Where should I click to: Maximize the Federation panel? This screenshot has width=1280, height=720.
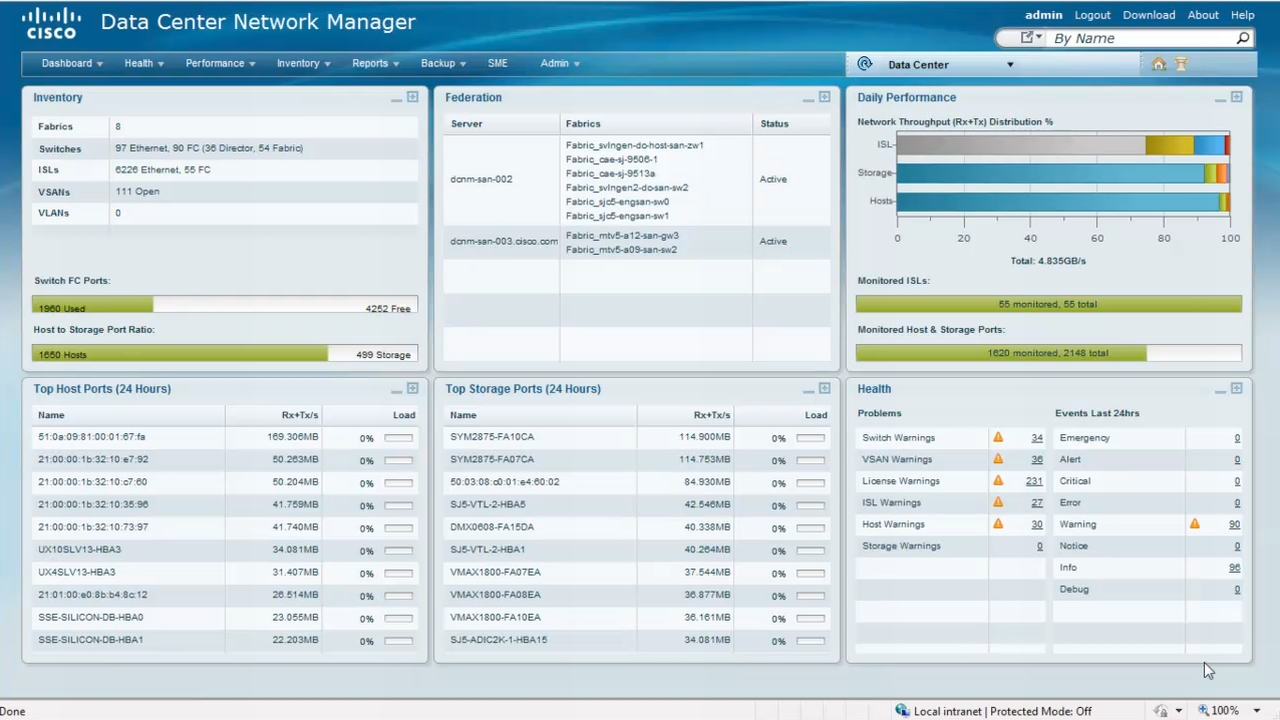point(824,97)
